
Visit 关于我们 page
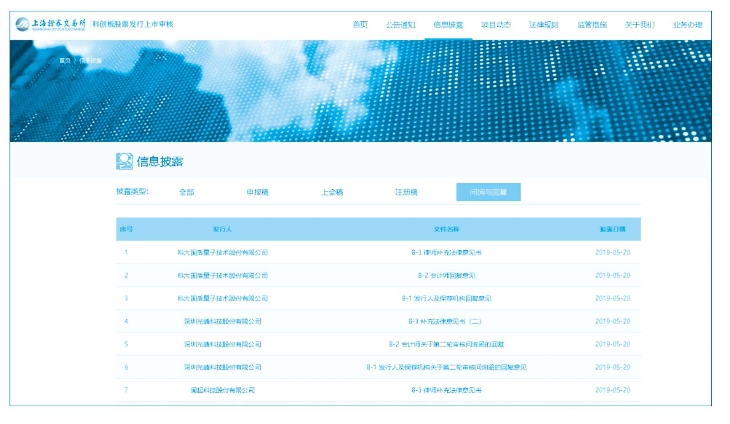coord(639,24)
